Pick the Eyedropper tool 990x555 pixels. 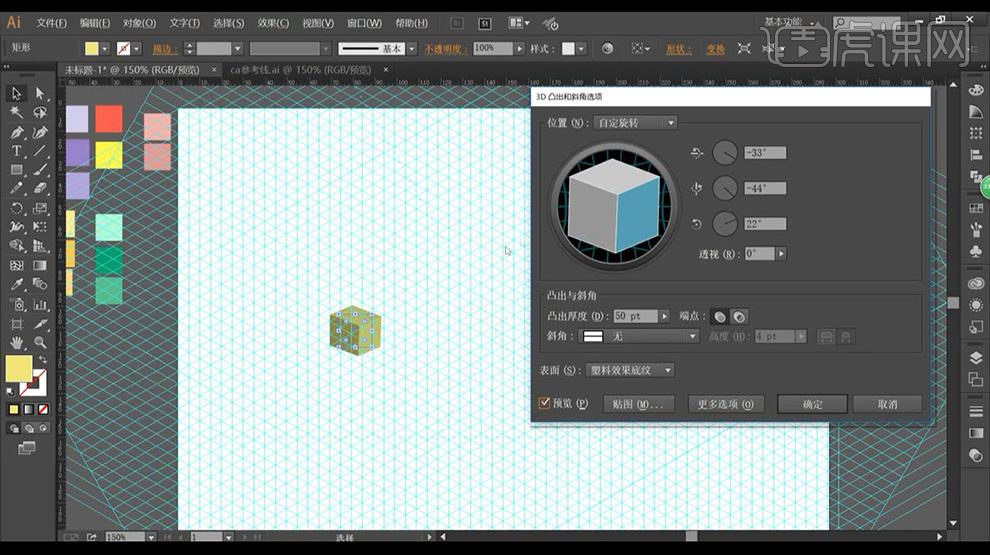[x=17, y=284]
